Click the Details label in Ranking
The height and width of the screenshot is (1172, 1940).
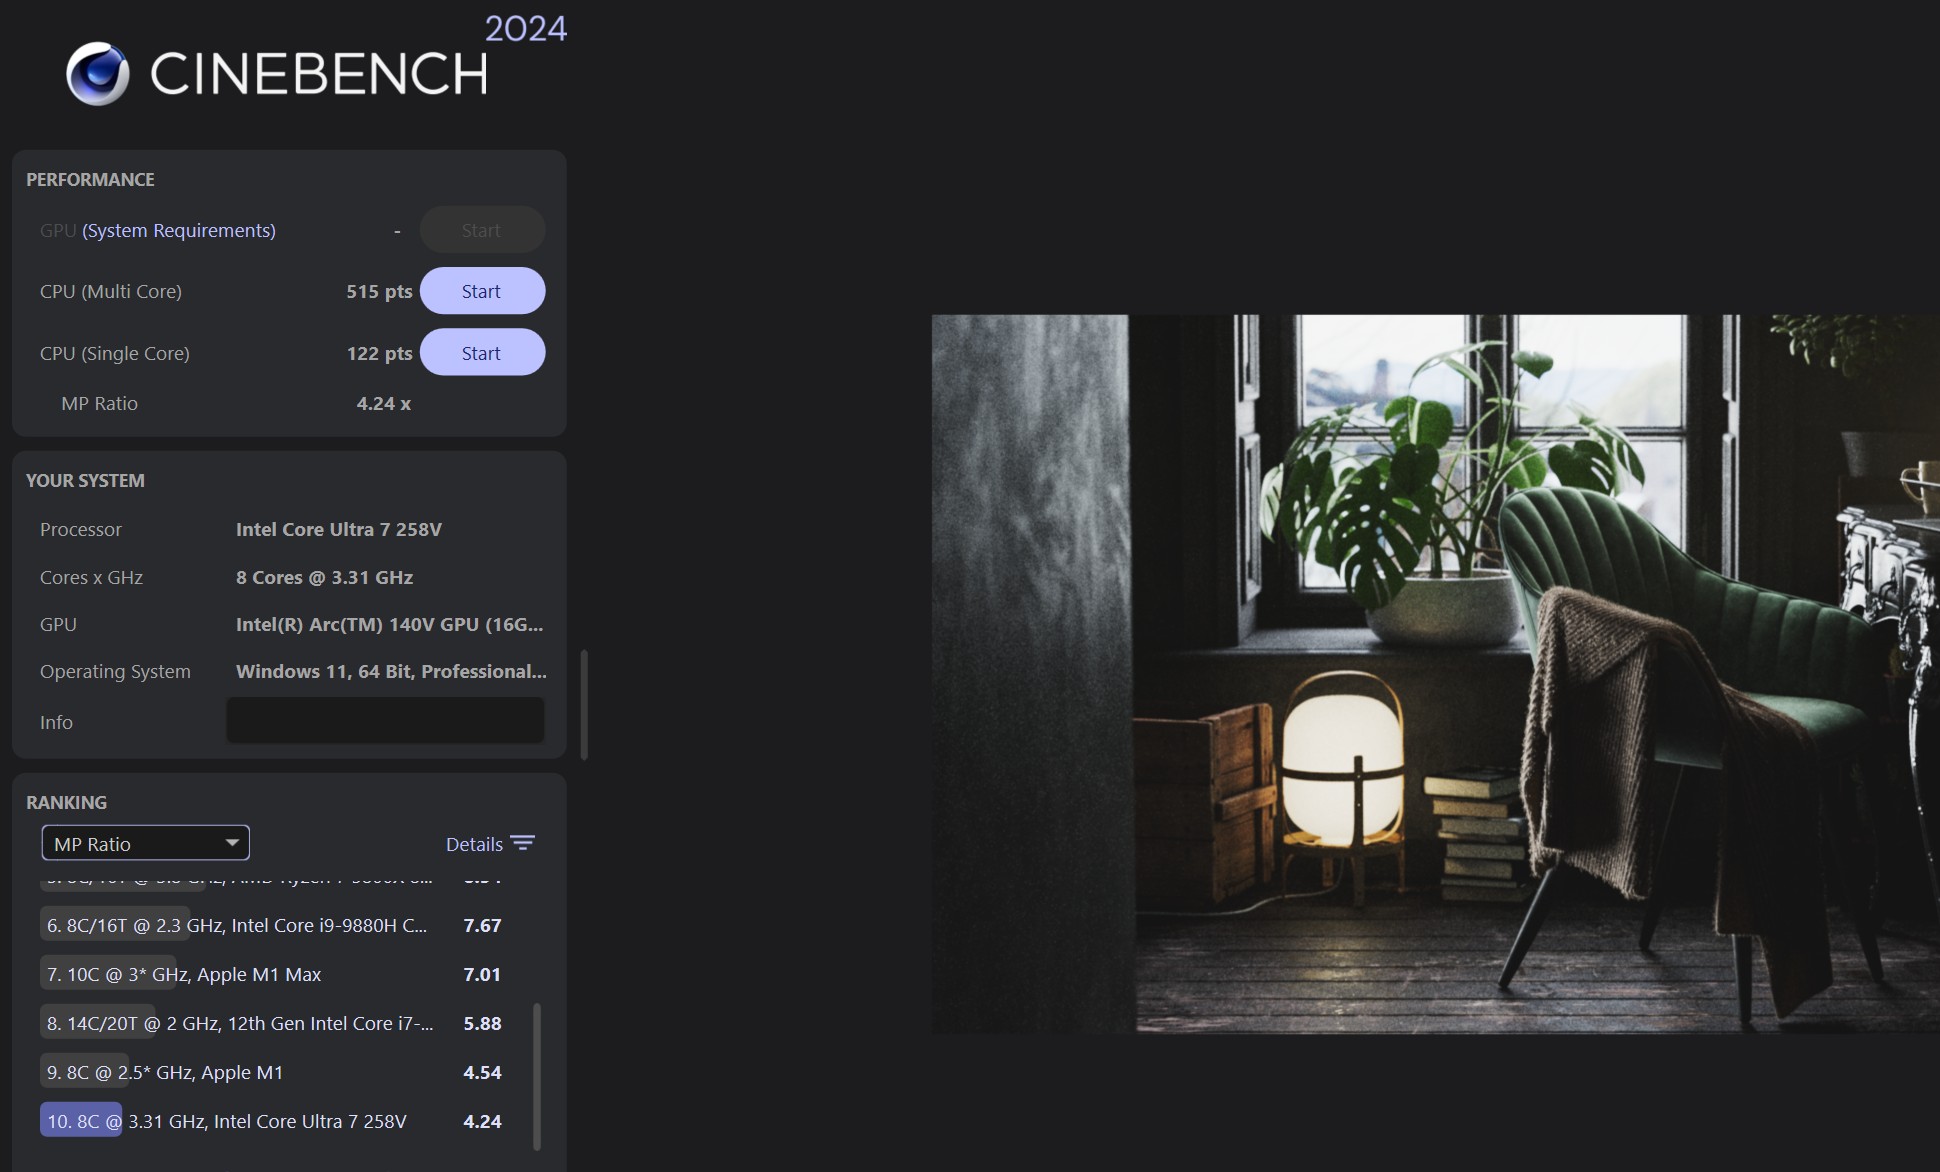tap(474, 844)
